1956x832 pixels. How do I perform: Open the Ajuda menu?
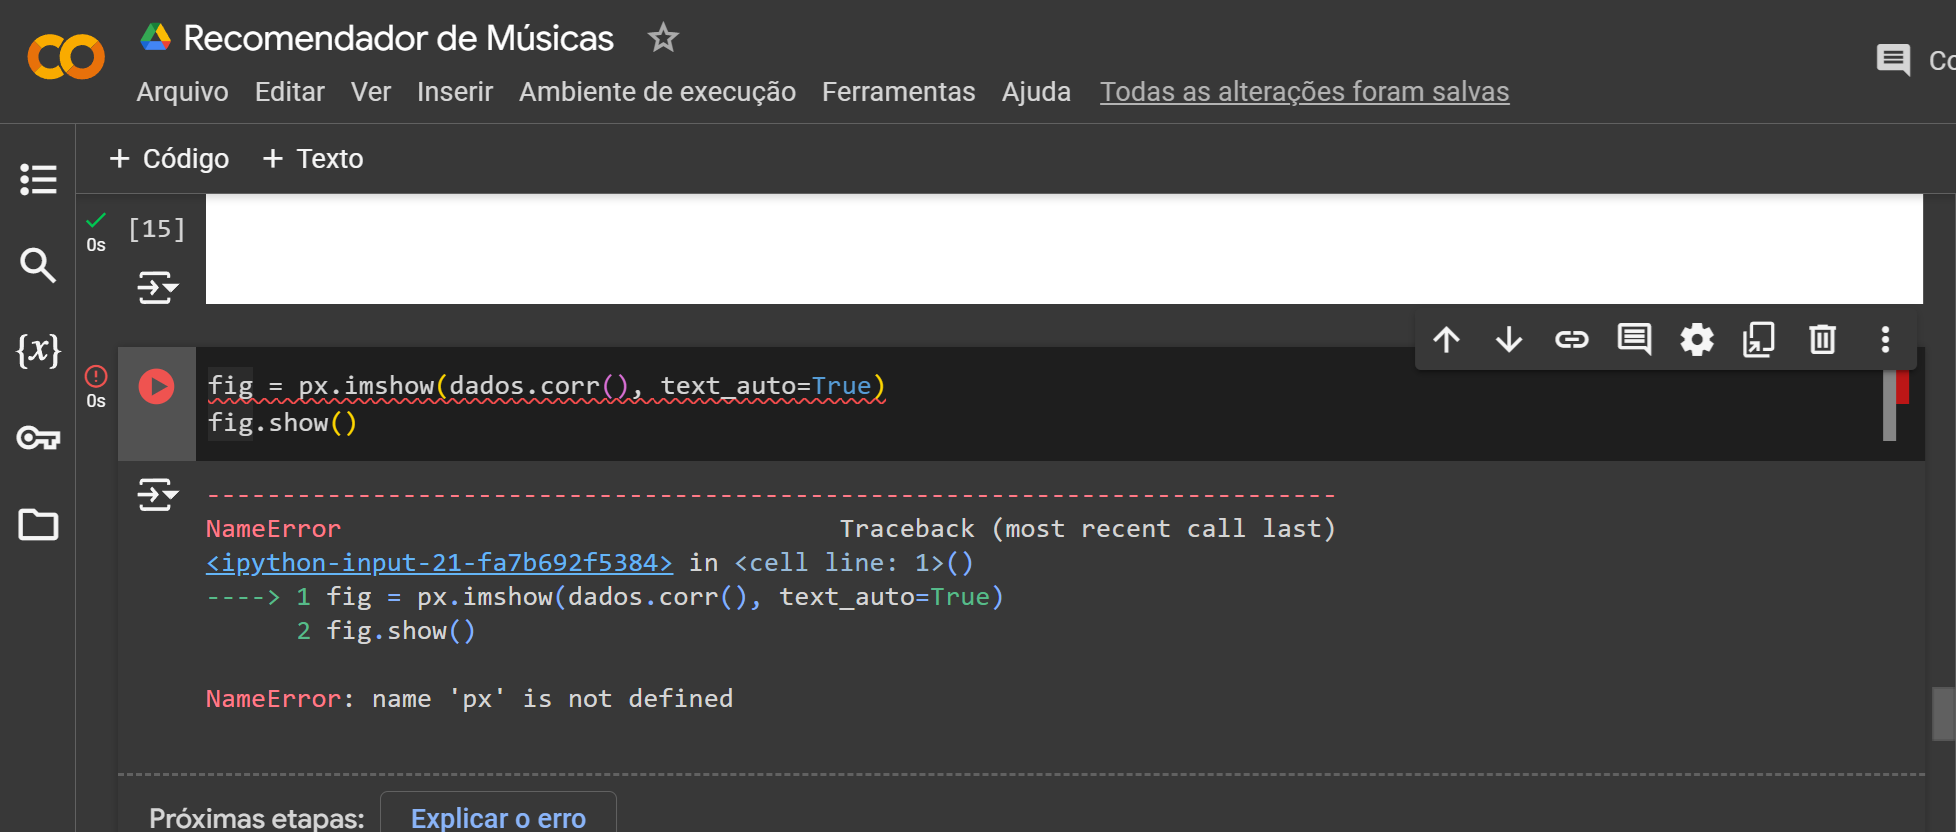pos(1036,92)
